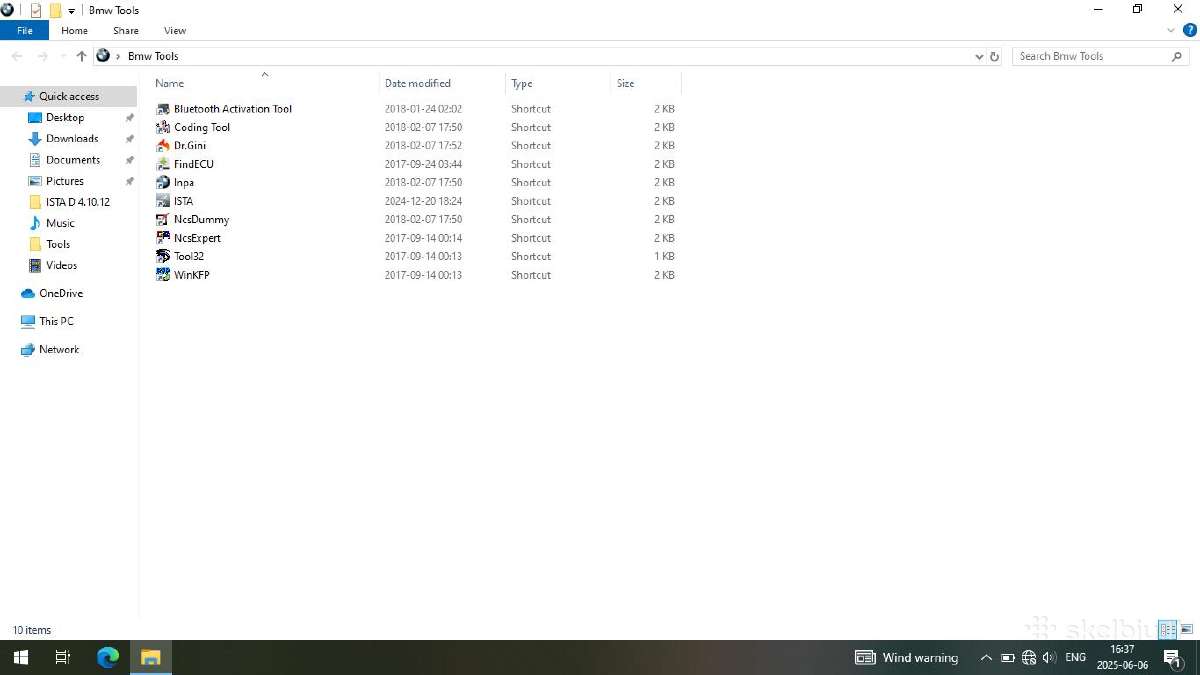
Task: Select the Bluetooth Activation Tool shortcut
Action: [x=233, y=109]
